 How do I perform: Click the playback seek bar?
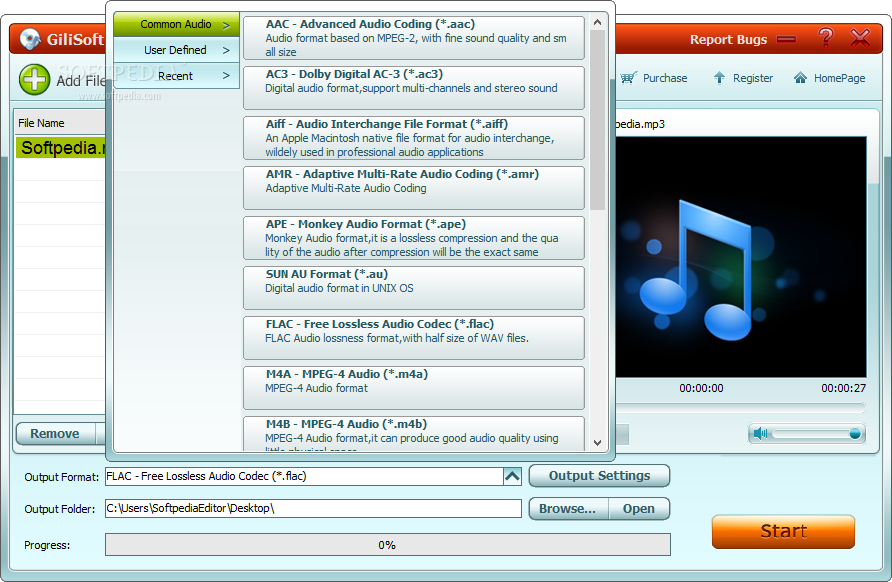coord(741,407)
